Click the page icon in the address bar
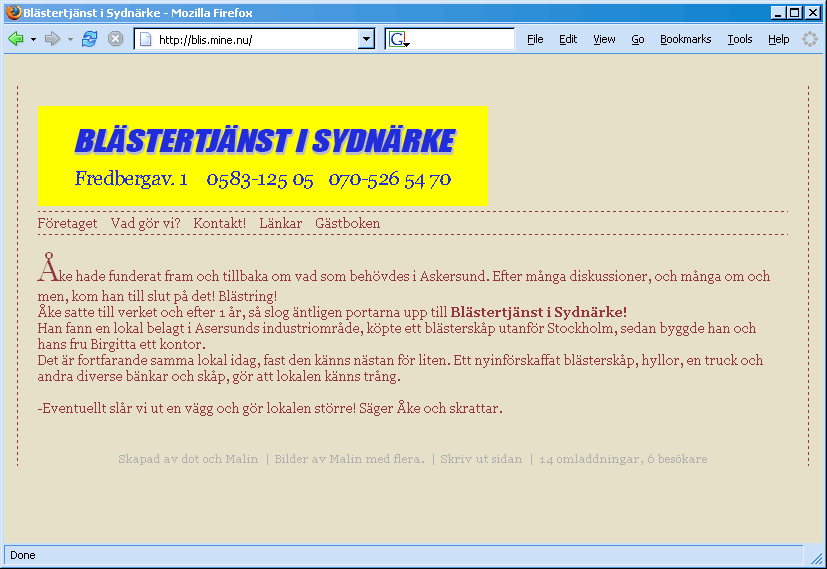Screen dimensions: 827x569 [145, 39]
